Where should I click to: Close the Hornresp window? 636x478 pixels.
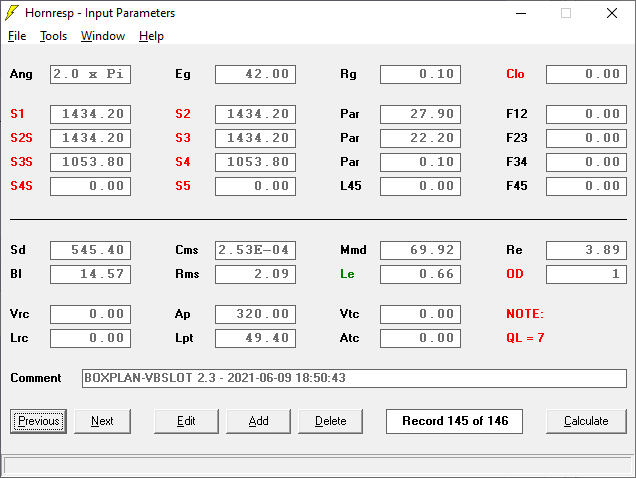(x=612, y=13)
